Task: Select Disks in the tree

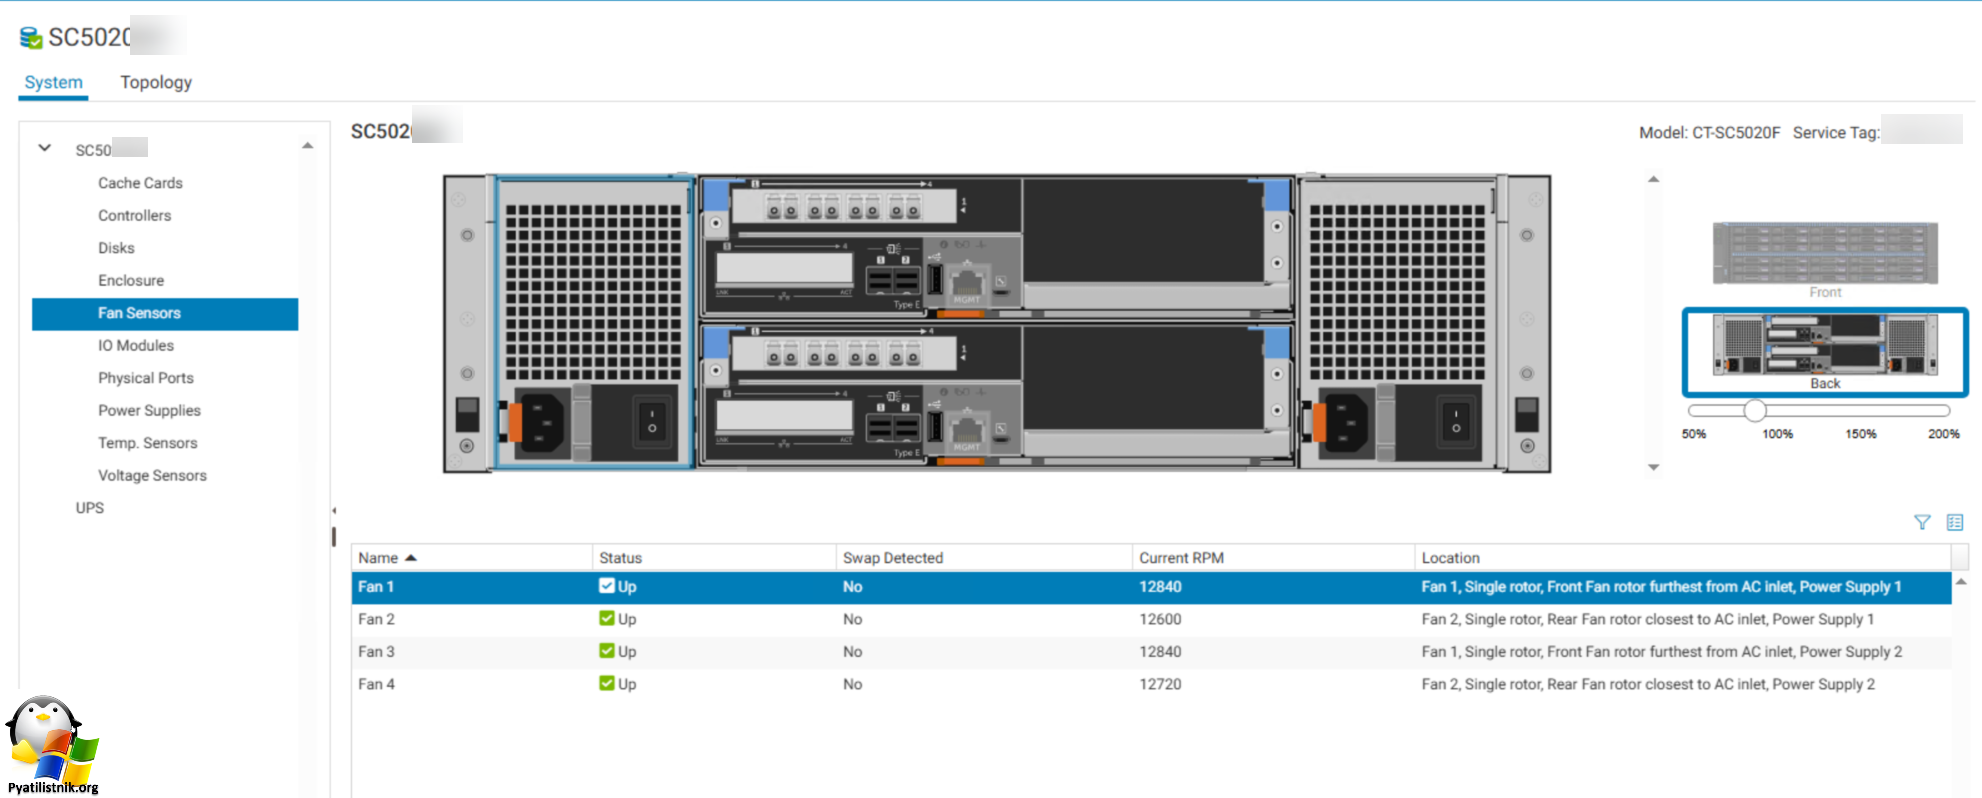Action: click(116, 248)
